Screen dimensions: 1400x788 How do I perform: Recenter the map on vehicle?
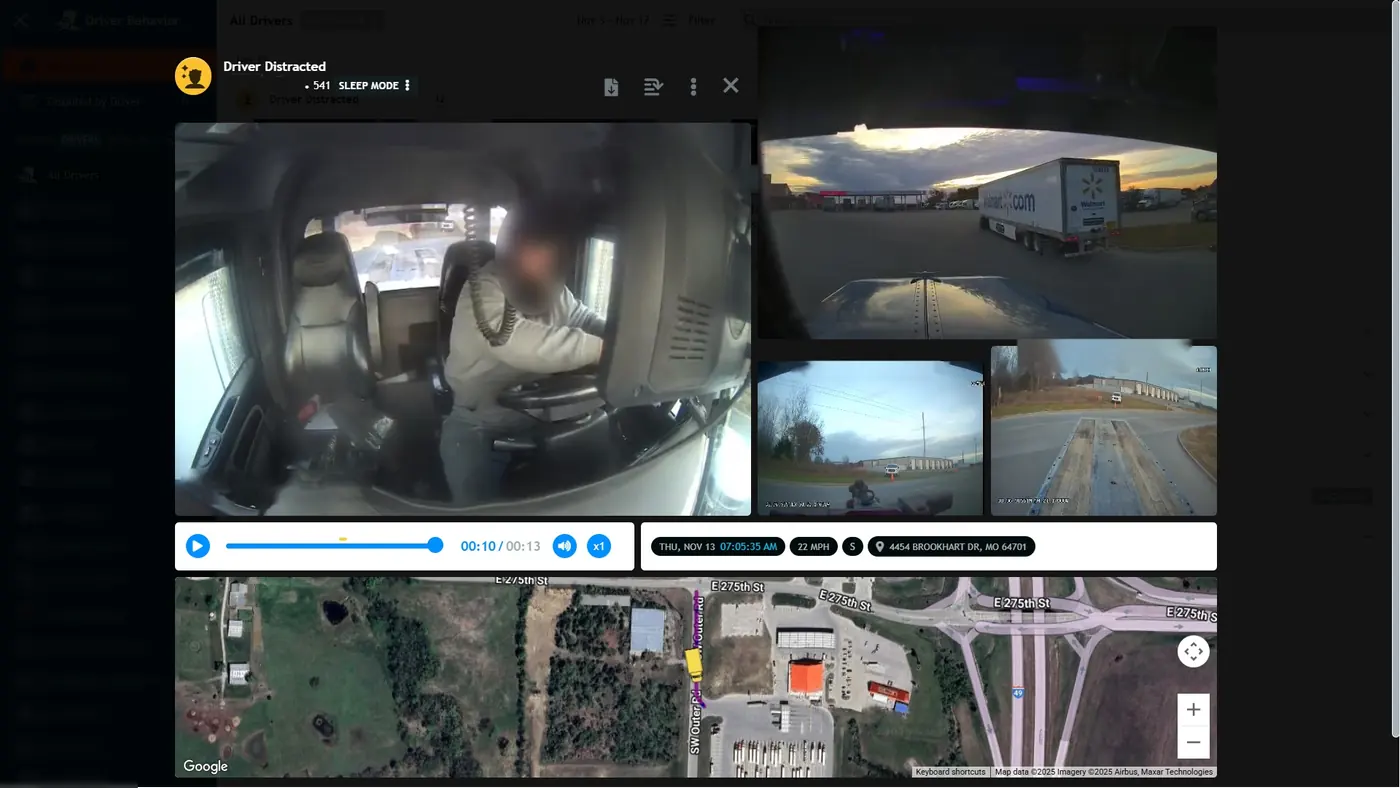pos(1193,652)
